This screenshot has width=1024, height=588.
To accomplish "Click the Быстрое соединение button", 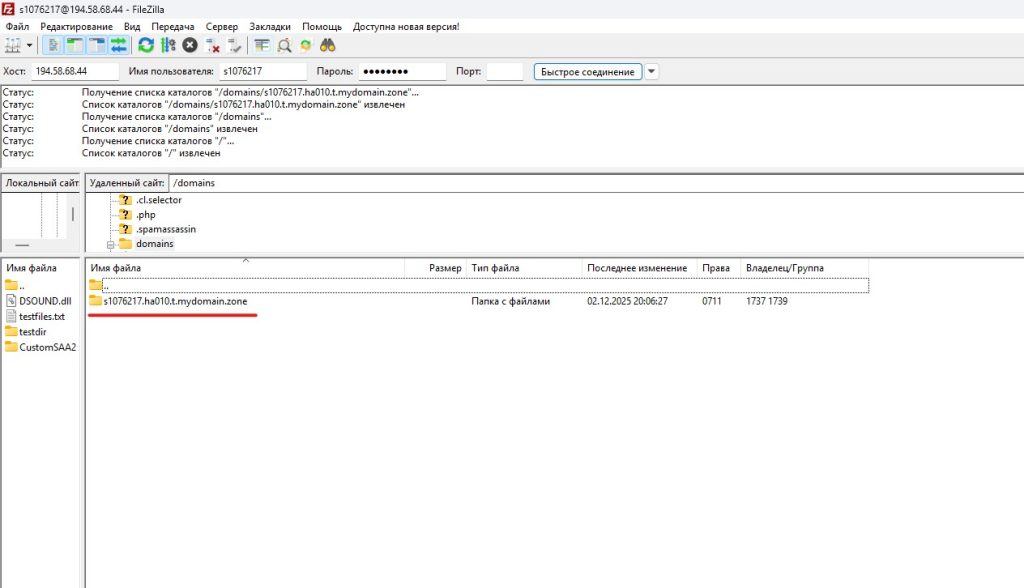I will (587, 72).
